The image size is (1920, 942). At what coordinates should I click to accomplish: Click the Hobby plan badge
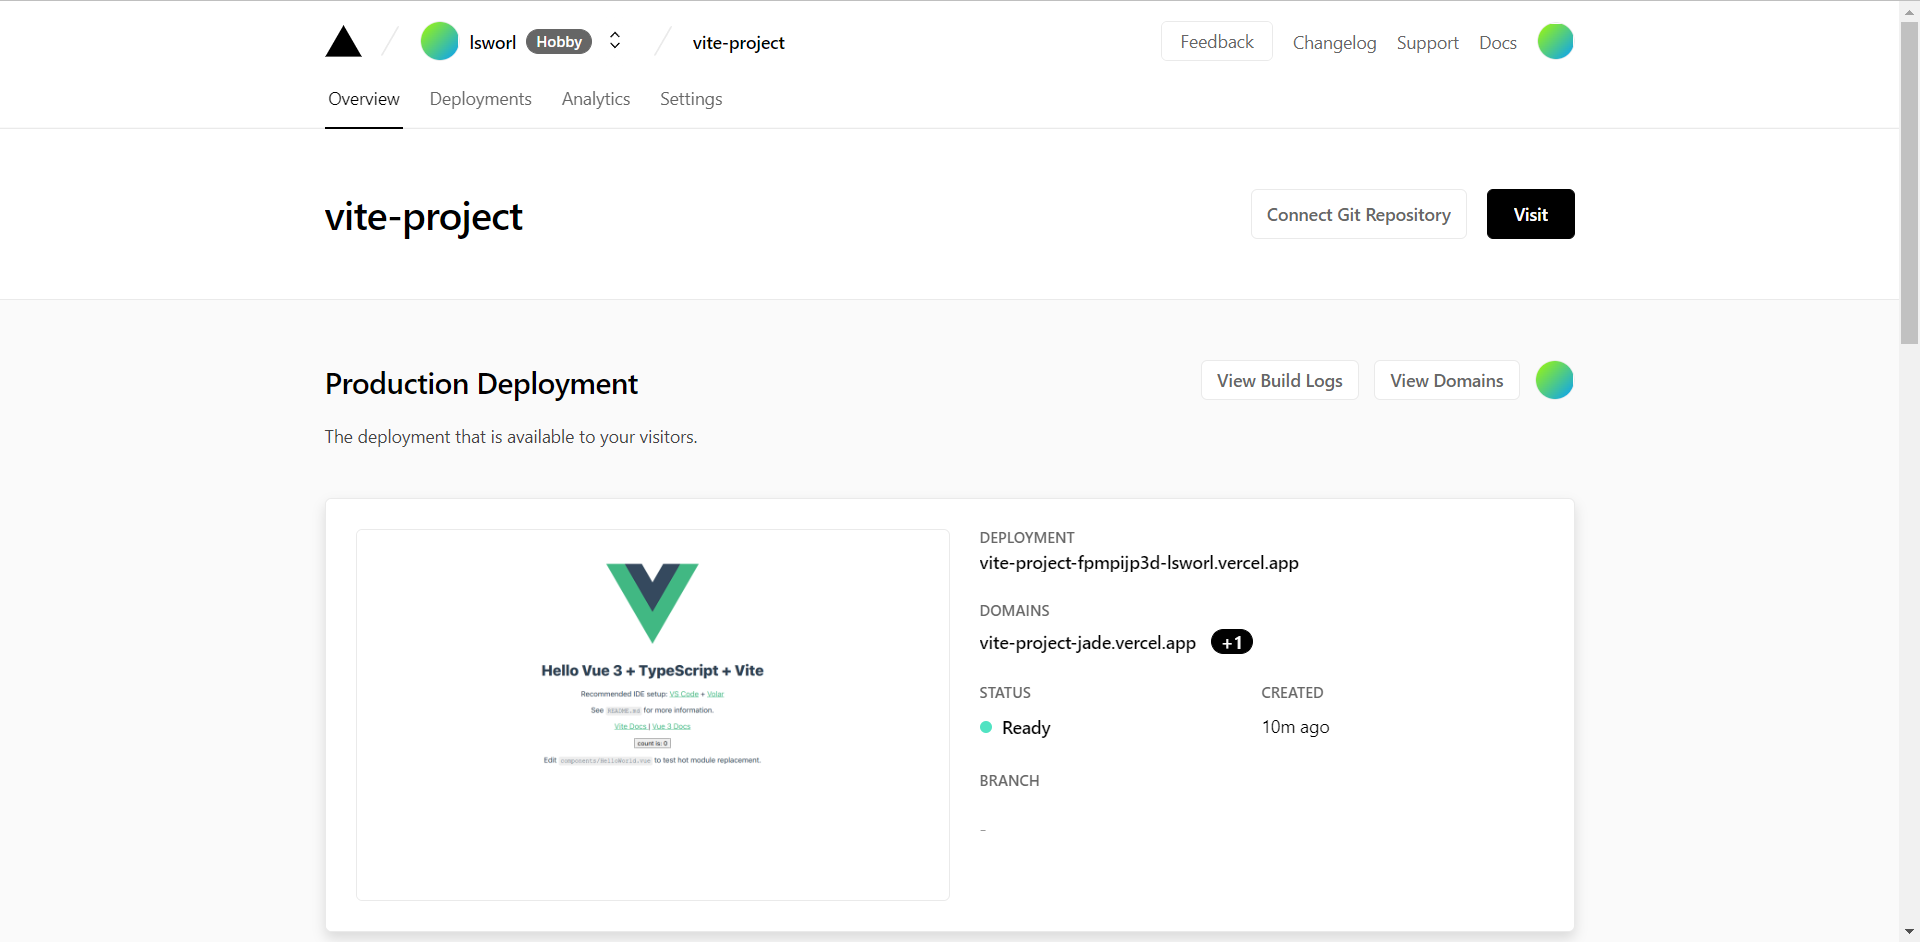[x=559, y=42]
